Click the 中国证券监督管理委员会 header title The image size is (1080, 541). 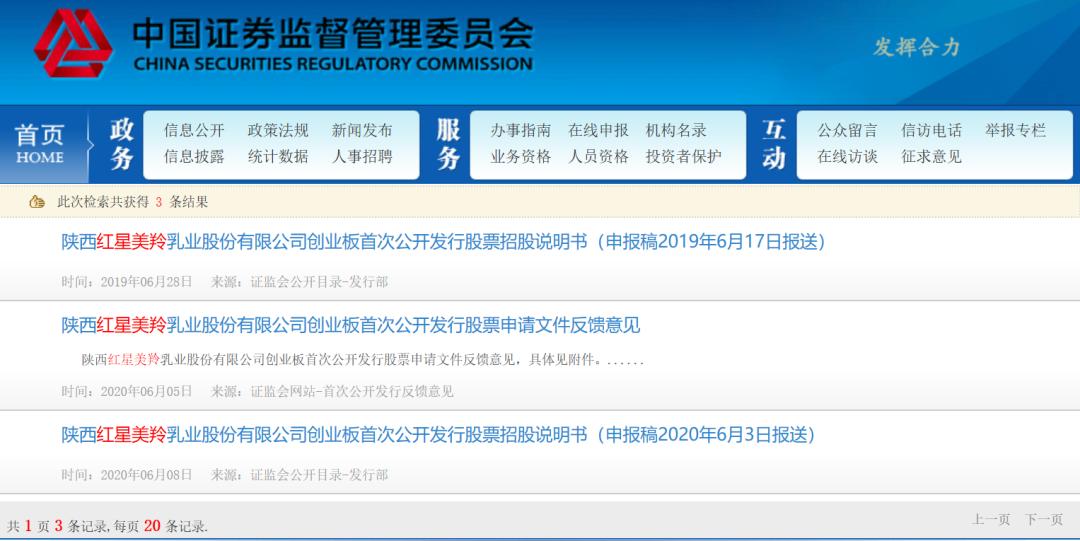click(333, 34)
